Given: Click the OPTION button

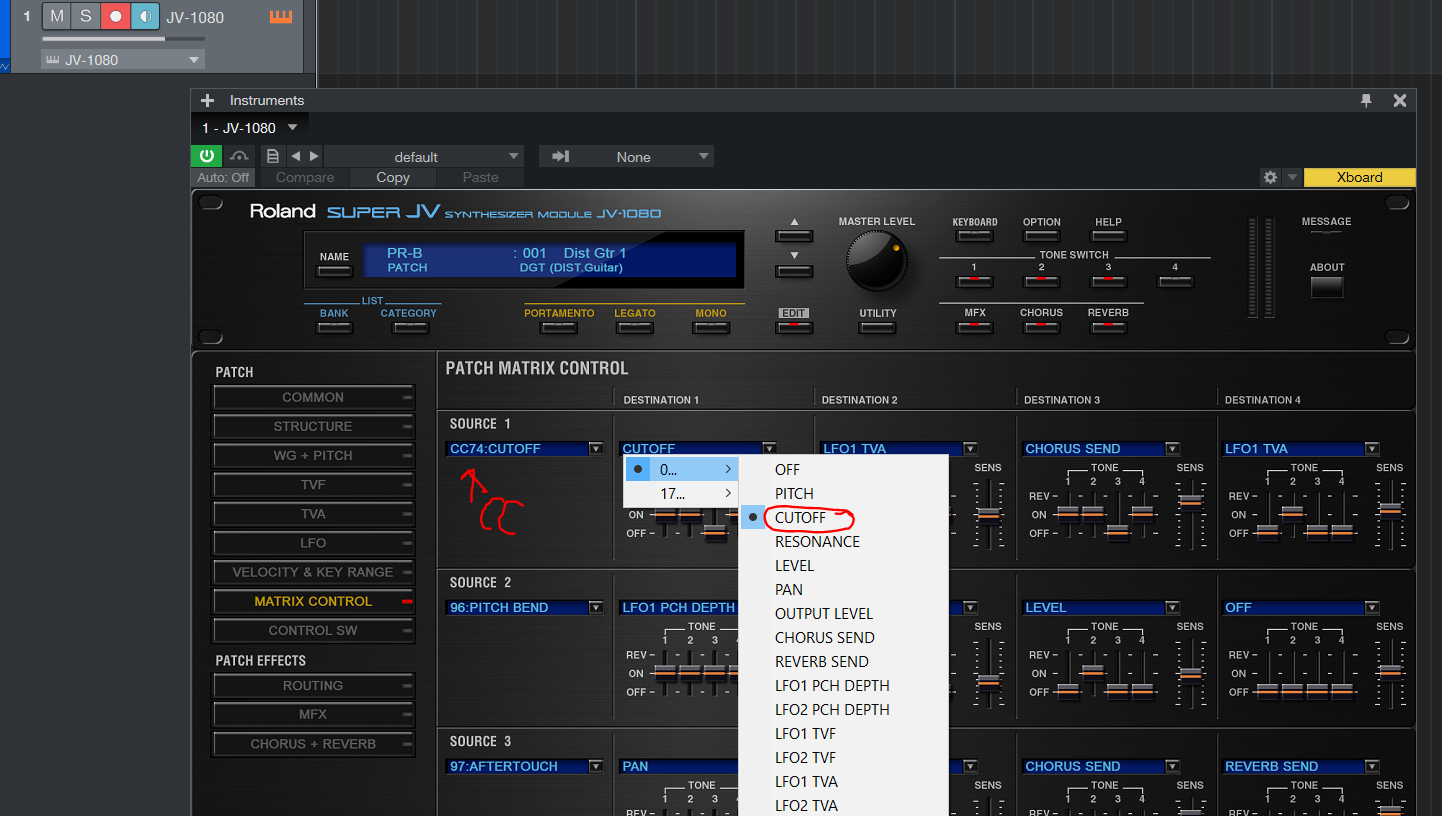Looking at the screenshot, I should [1041, 236].
